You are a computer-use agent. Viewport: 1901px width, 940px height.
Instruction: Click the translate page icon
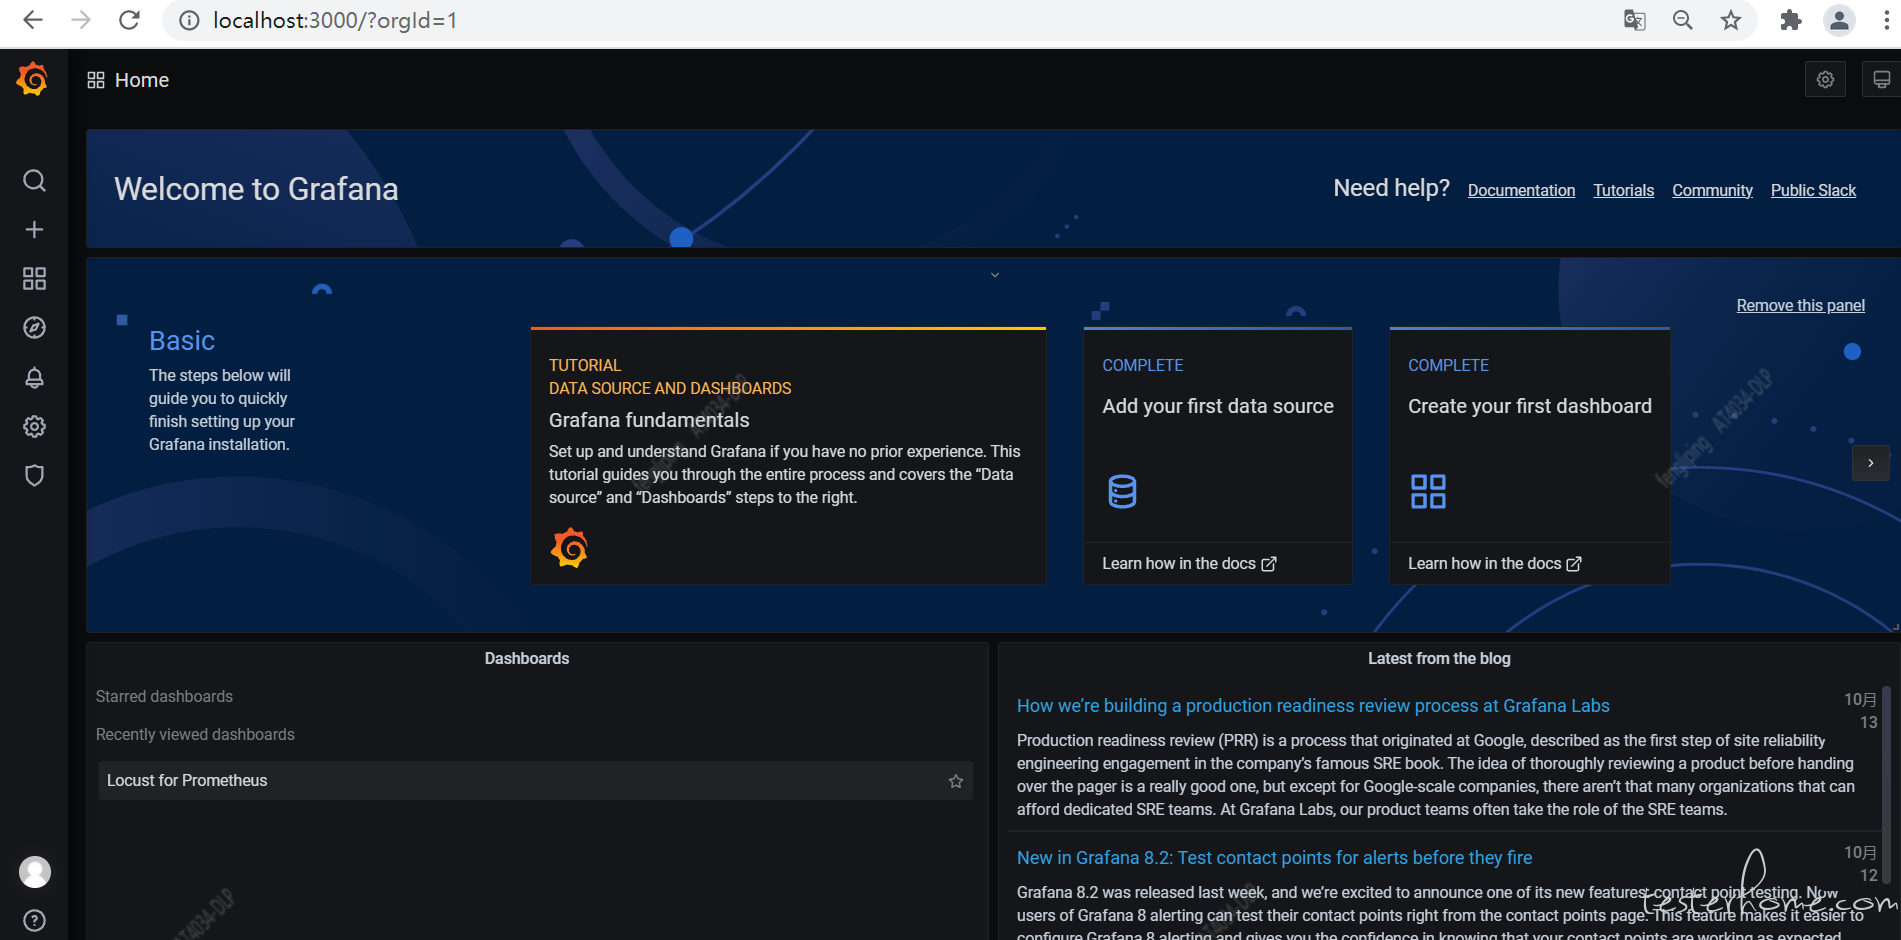pos(1634,20)
